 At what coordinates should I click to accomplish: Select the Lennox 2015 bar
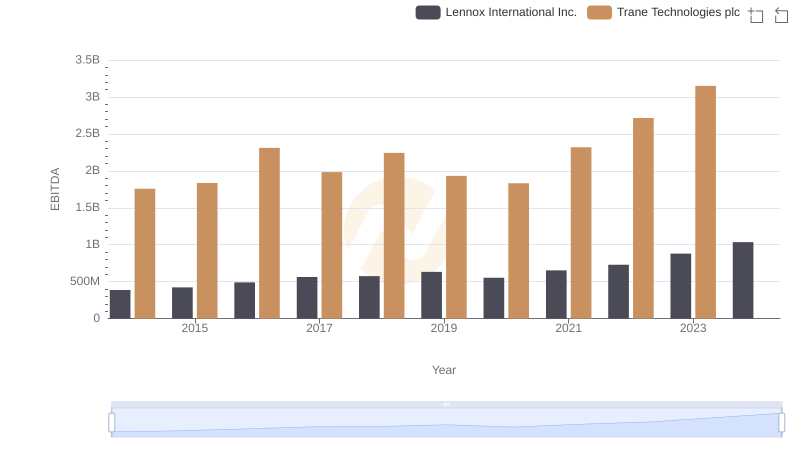click(x=183, y=303)
